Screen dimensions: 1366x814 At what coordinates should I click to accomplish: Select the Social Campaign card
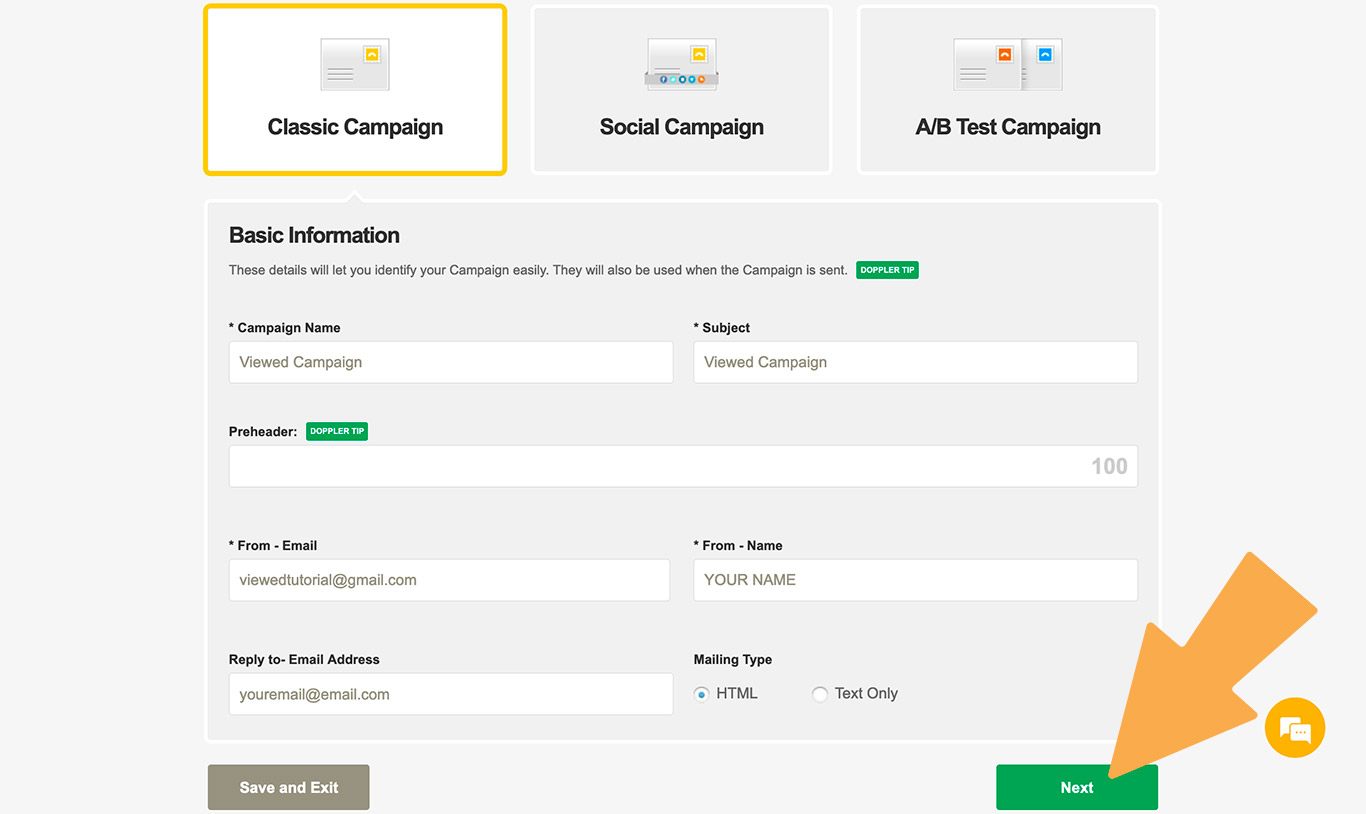(x=681, y=90)
